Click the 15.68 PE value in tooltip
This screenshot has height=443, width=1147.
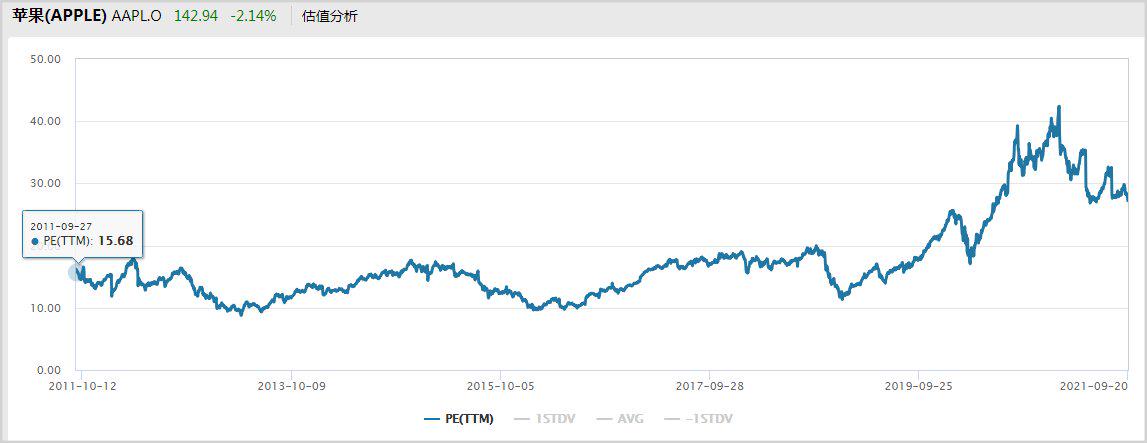[x=115, y=241]
